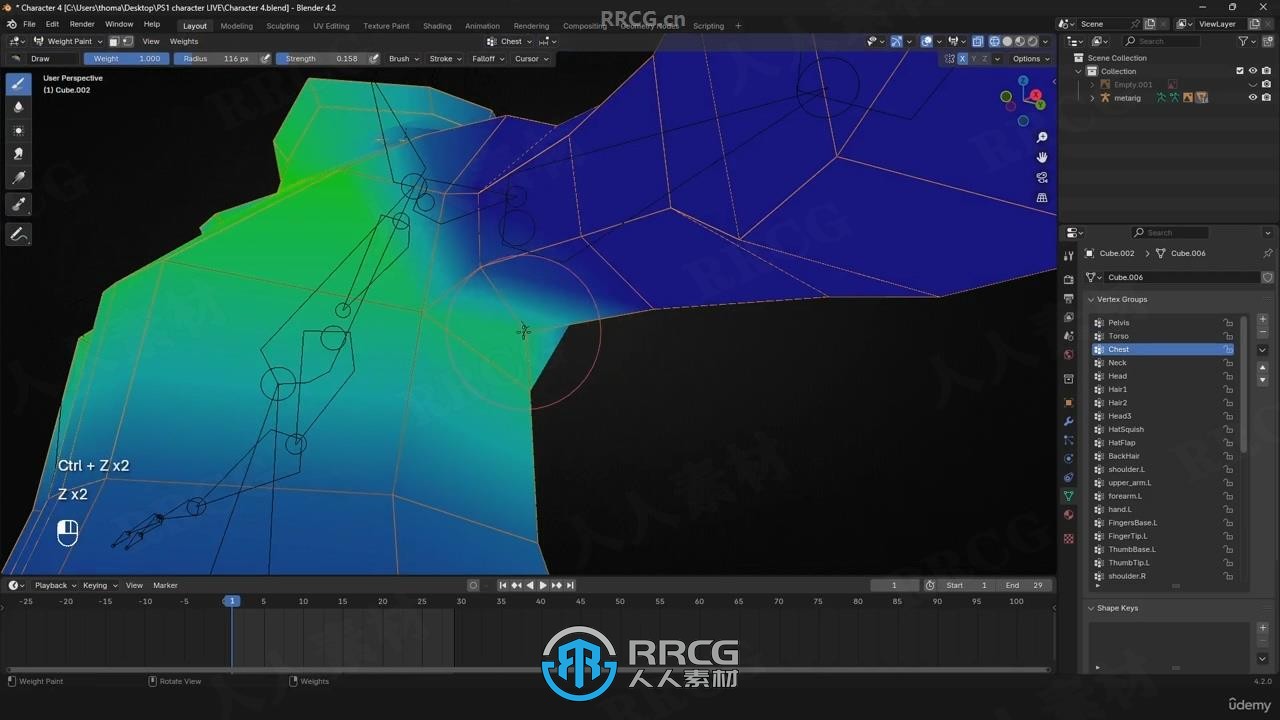
Task: Pin the properties editor context
Action: (1267, 253)
